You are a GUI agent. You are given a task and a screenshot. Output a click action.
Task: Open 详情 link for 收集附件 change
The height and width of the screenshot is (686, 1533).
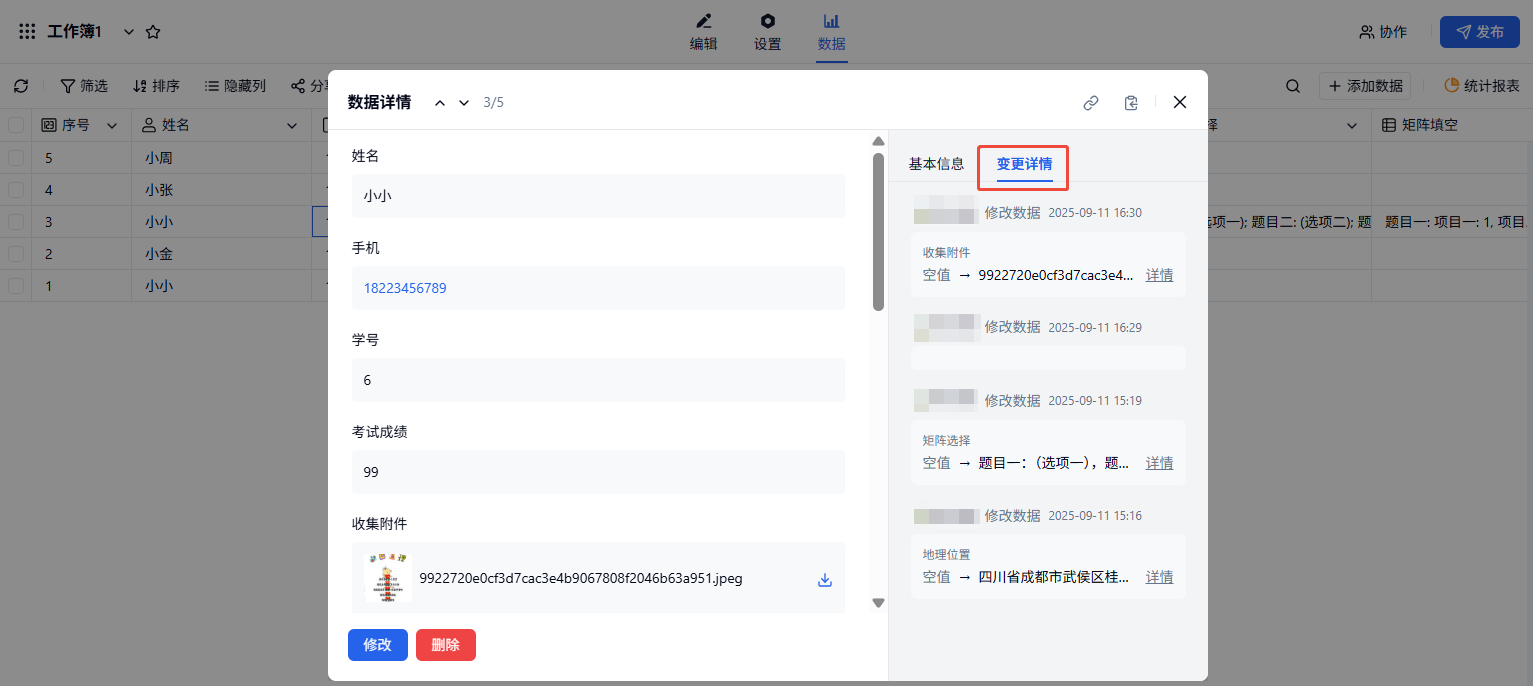1159,275
